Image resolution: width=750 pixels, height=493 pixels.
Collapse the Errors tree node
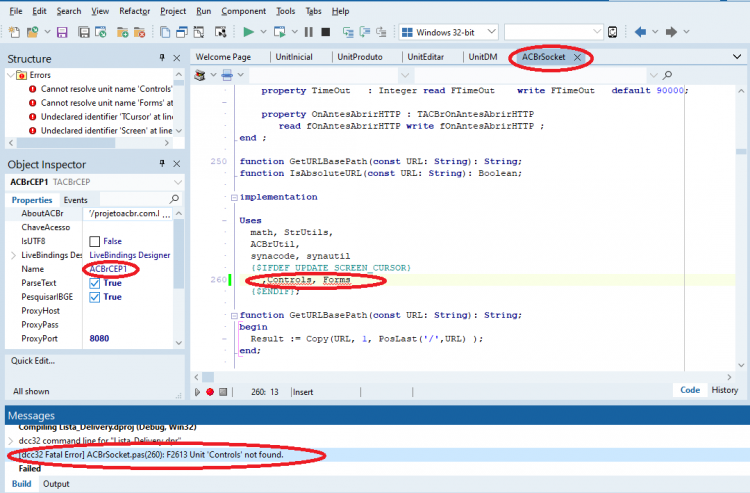tap(11, 75)
